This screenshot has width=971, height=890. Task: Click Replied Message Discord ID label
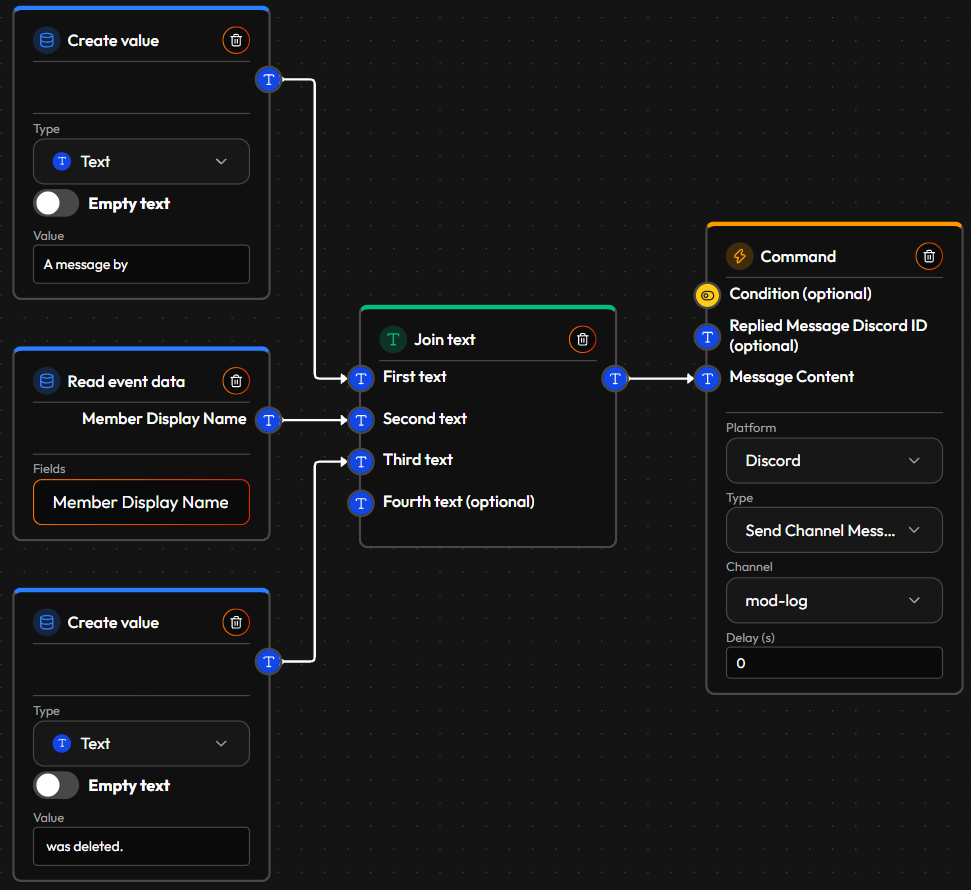tap(828, 335)
